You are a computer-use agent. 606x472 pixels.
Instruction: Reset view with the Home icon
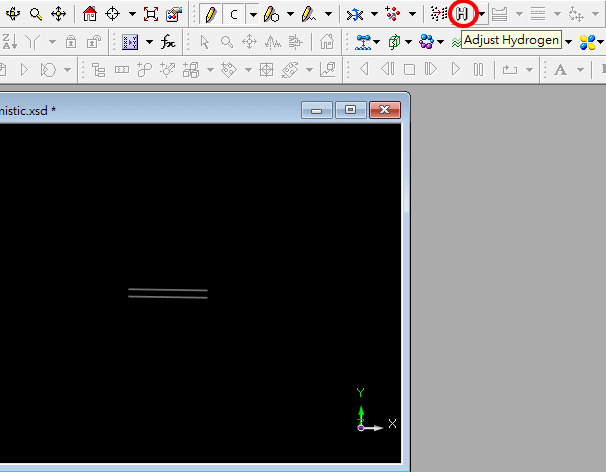tap(90, 15)
